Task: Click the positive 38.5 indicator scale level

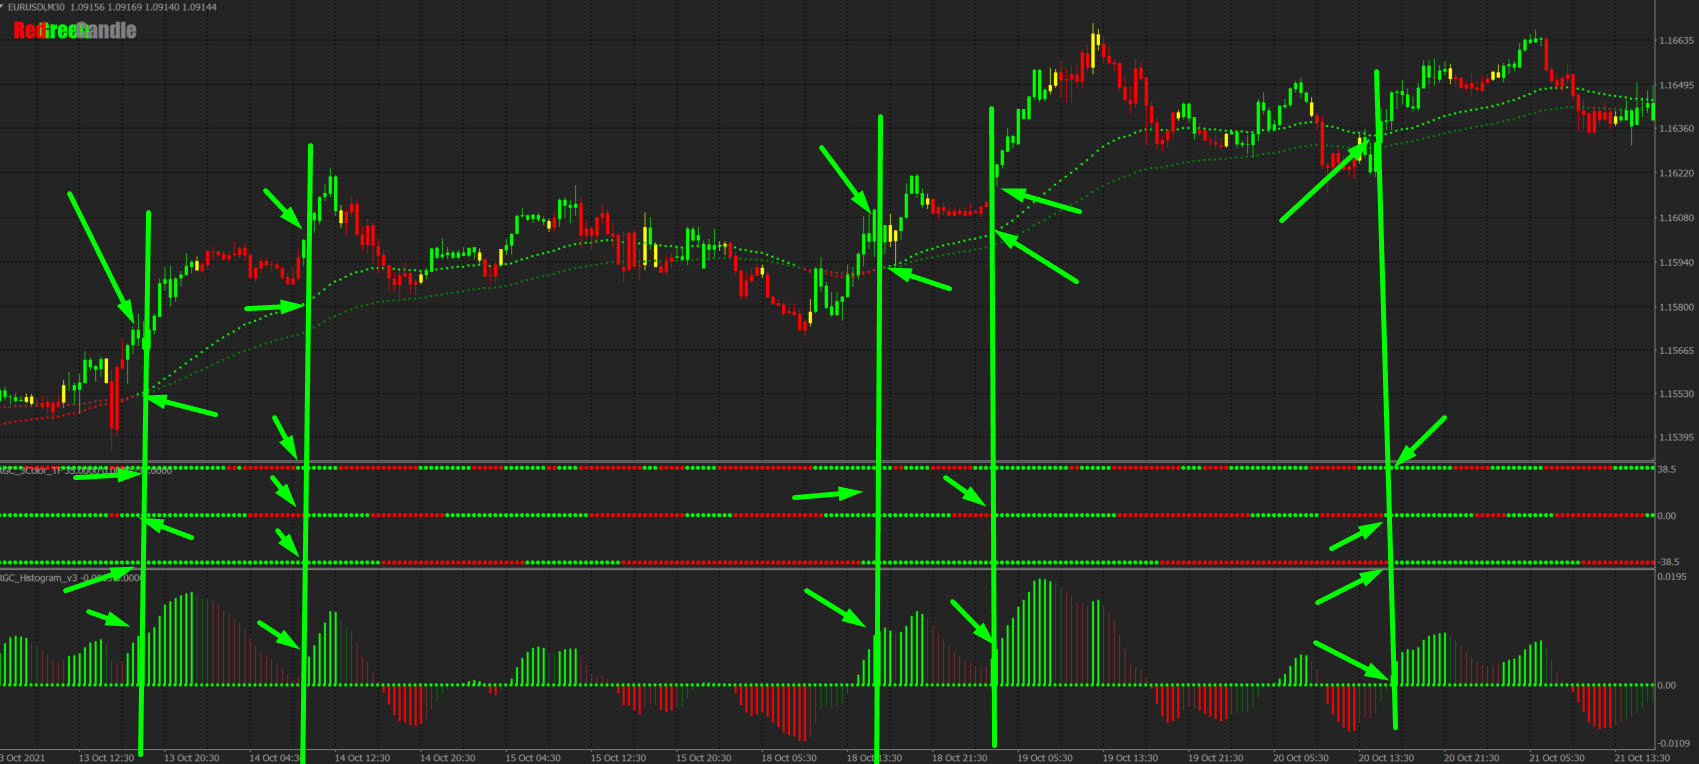Action: [1667, 469]
